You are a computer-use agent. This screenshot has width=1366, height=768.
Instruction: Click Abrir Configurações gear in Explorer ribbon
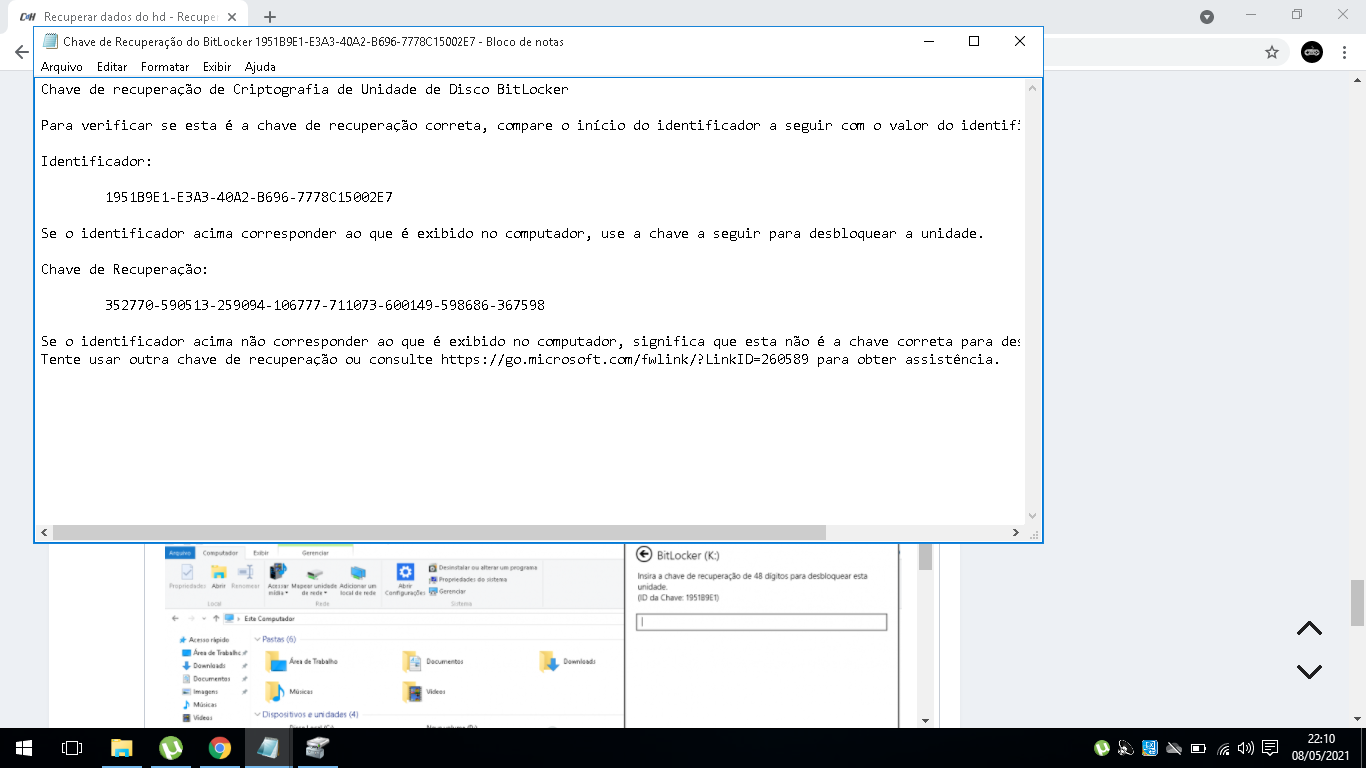(405, 580)
